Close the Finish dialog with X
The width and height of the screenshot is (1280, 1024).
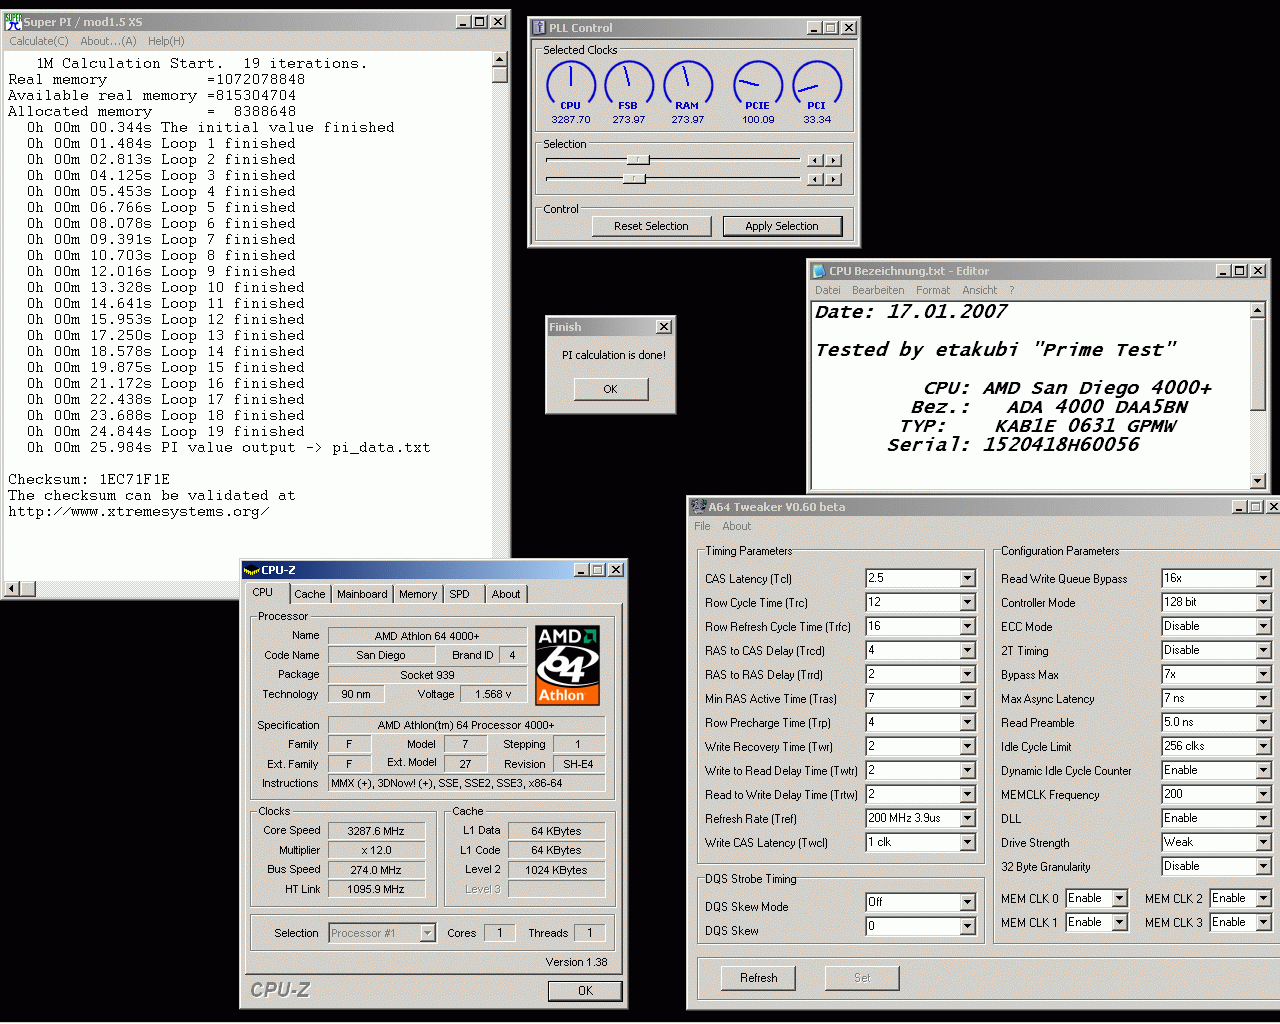tap(663, 327)
